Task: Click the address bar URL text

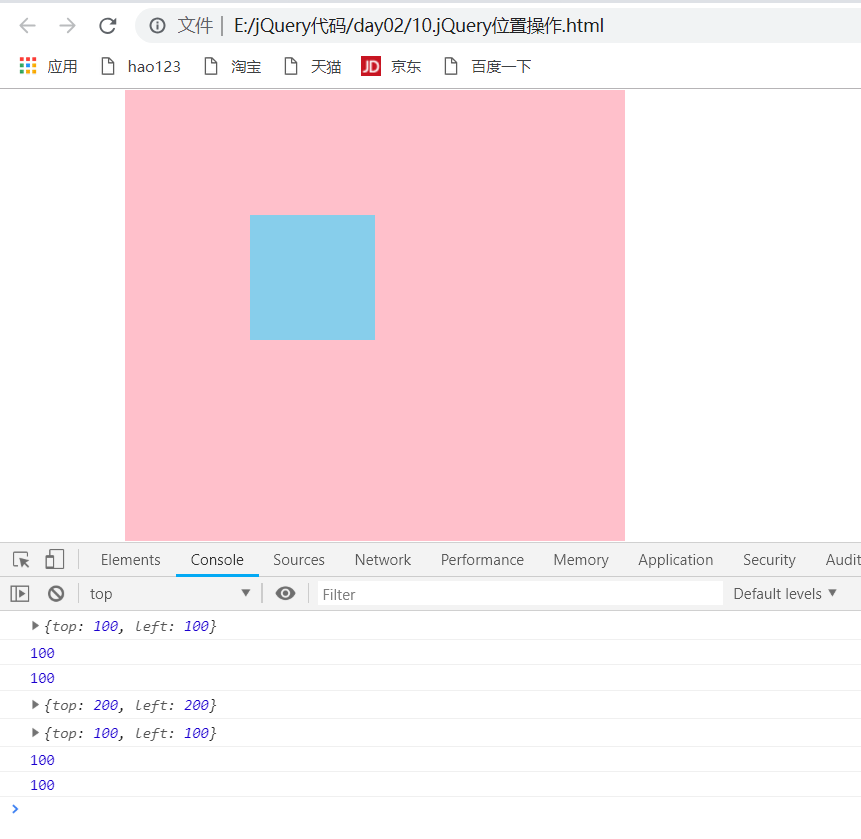Action: [x=418, y=26]
